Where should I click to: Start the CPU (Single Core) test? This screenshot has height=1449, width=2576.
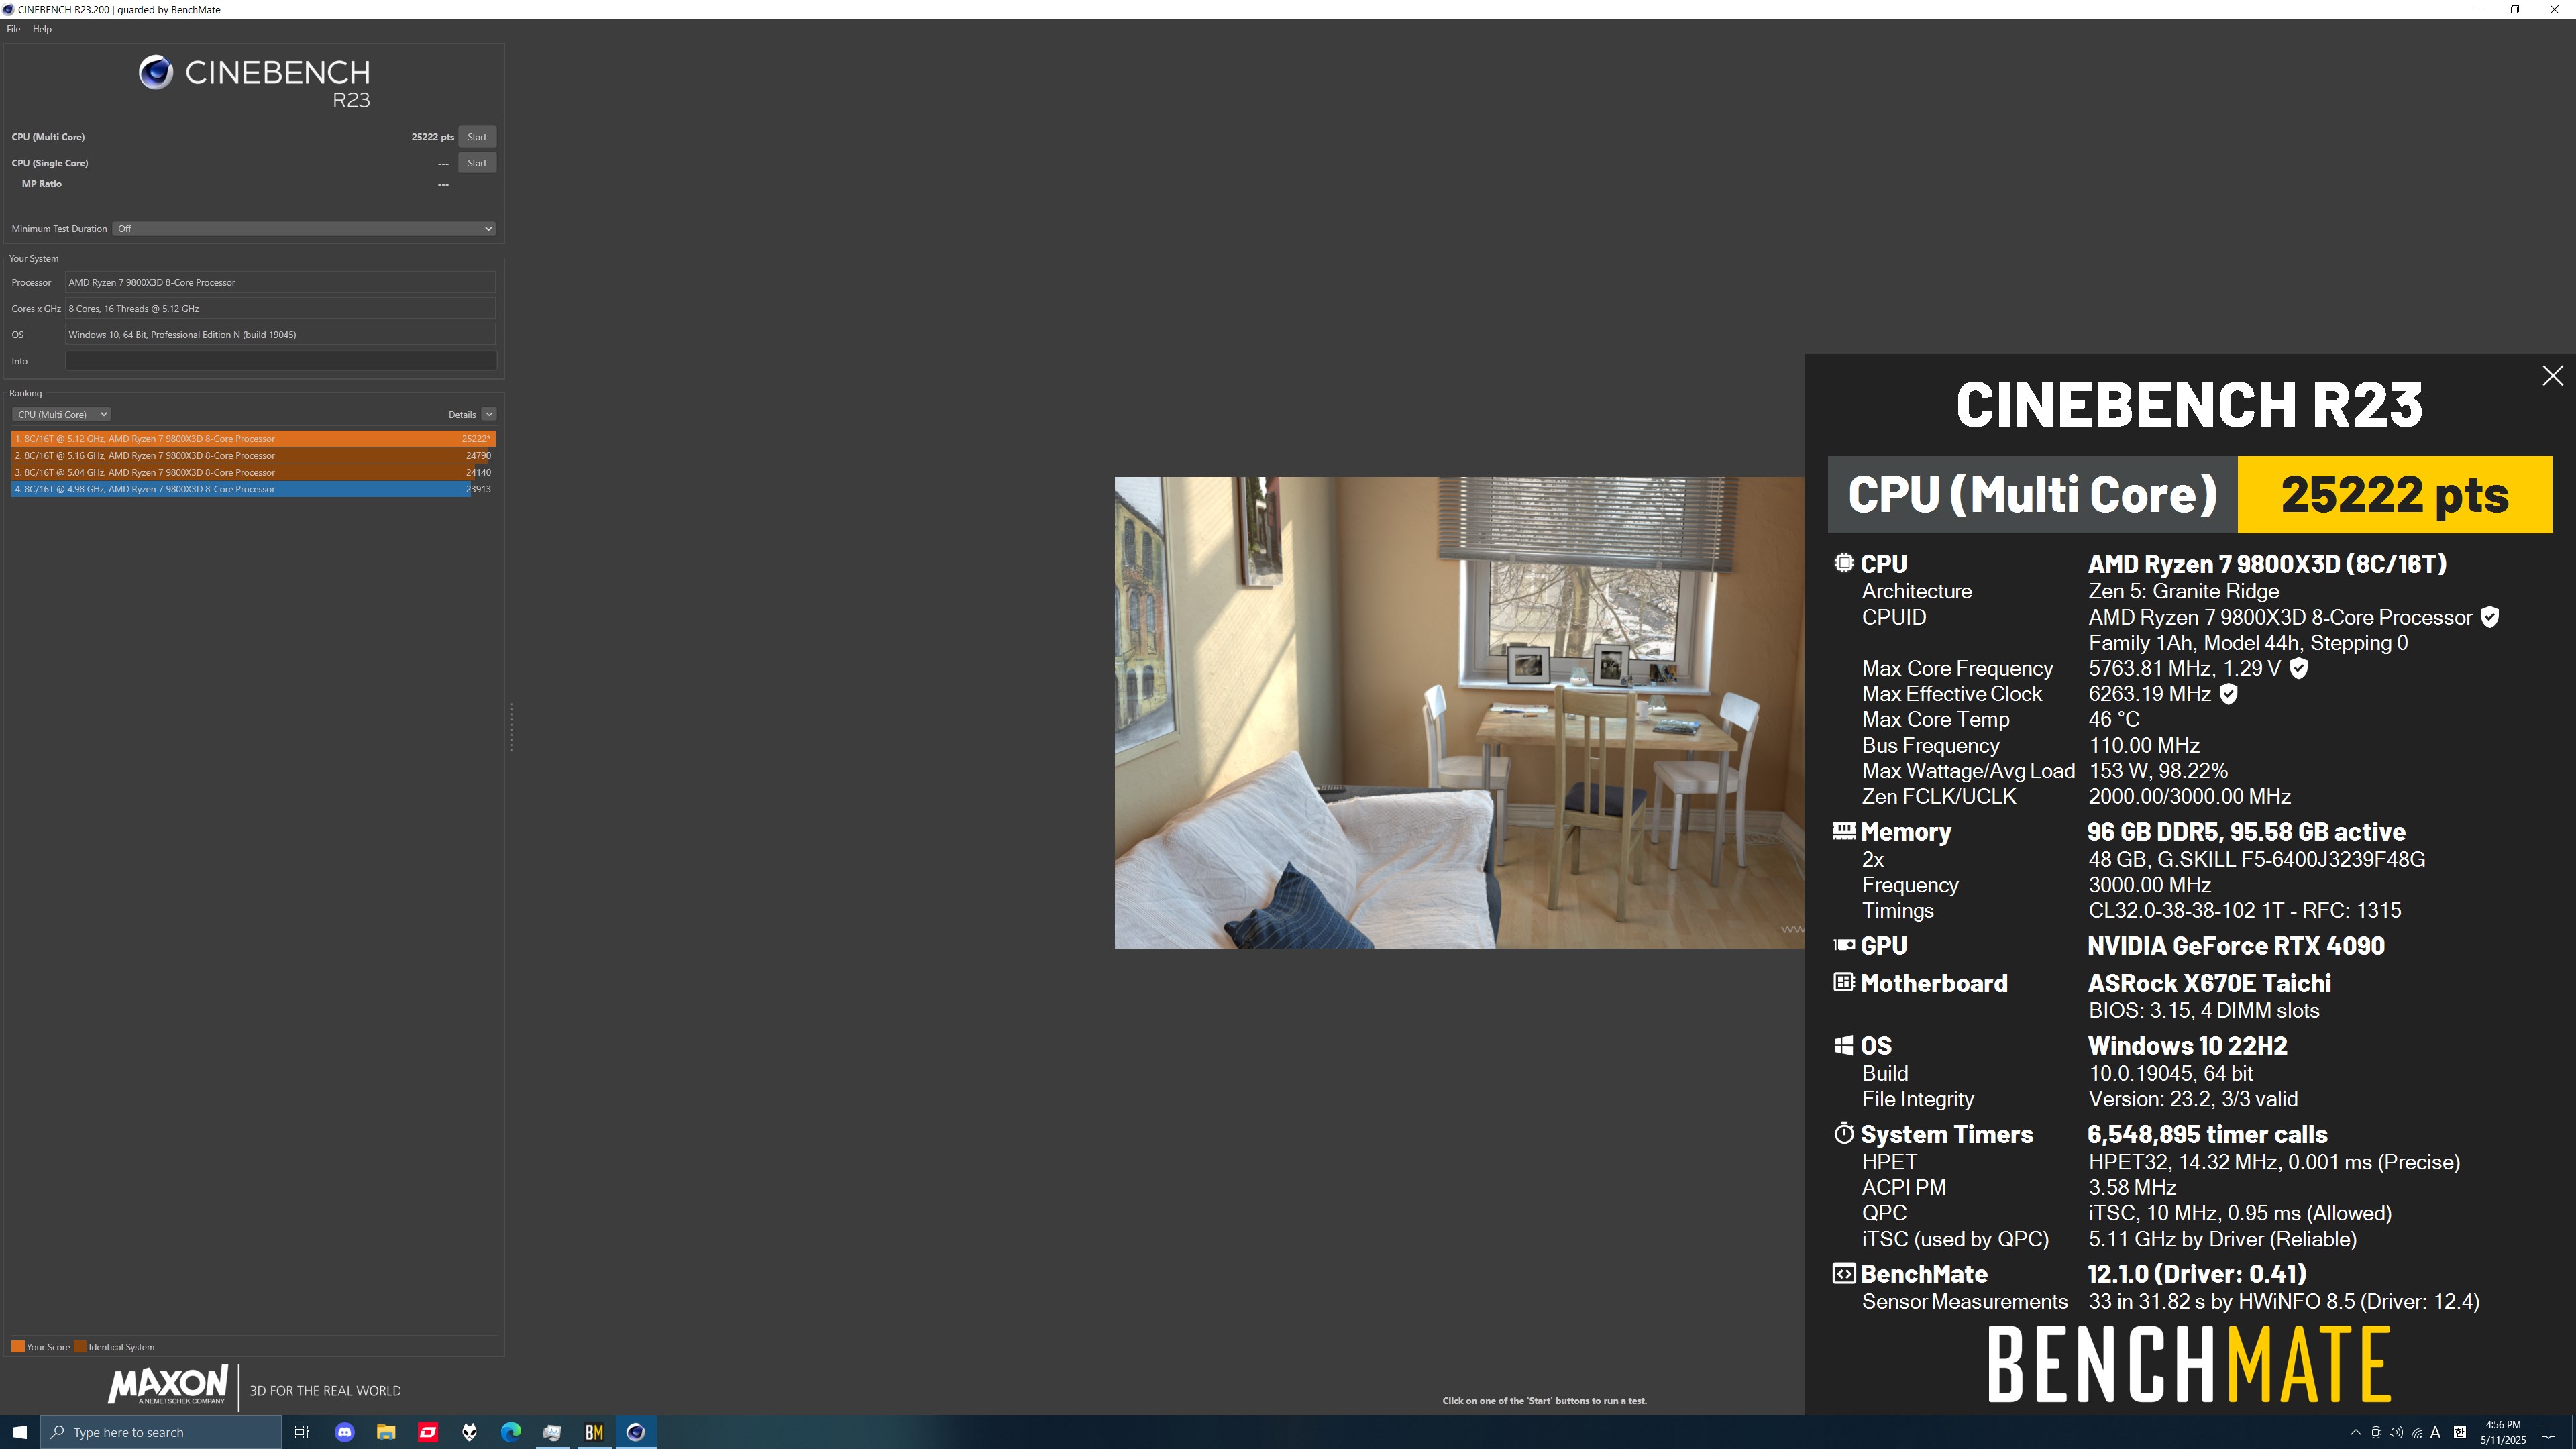477,163
